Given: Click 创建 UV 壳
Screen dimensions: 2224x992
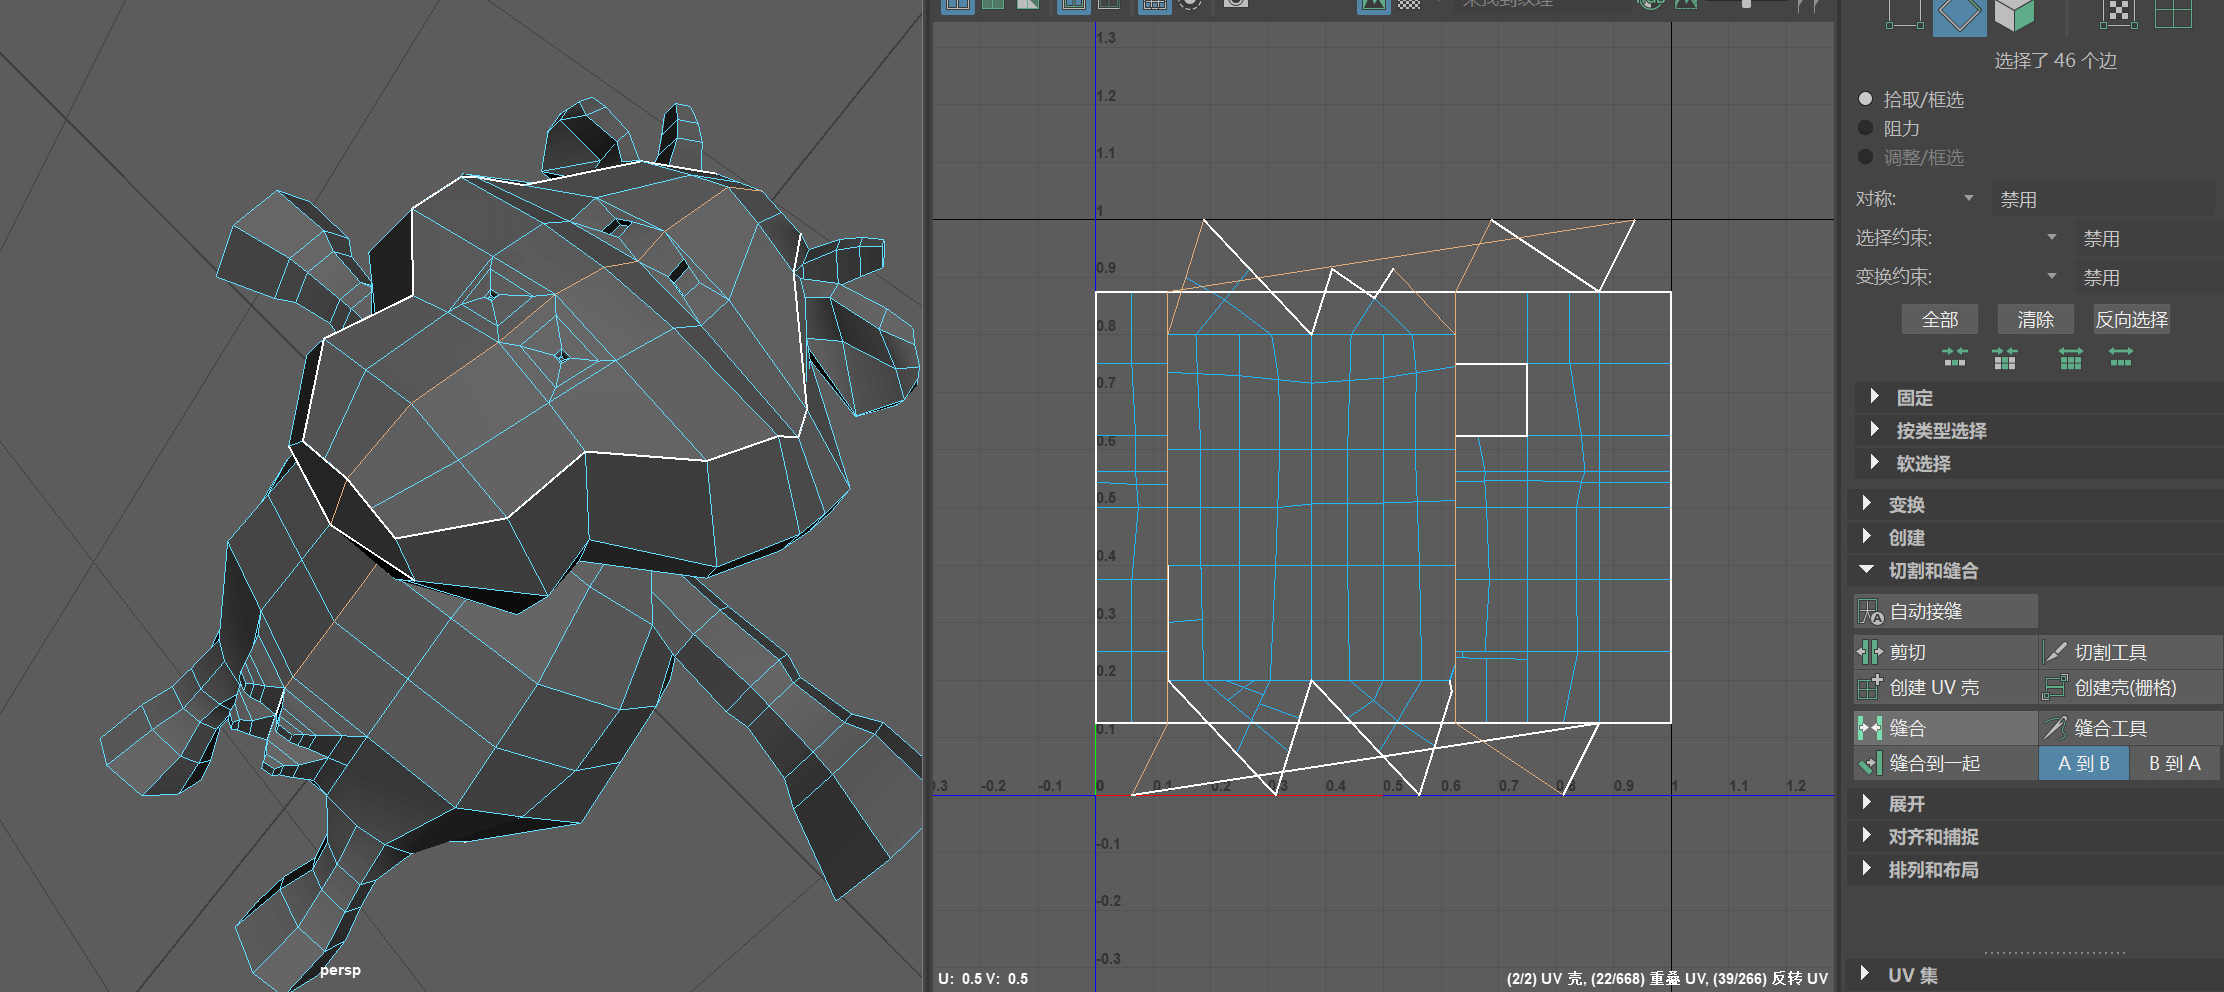Looking at the screenshot, I should pyautogui.click(x=1946, y=688).
